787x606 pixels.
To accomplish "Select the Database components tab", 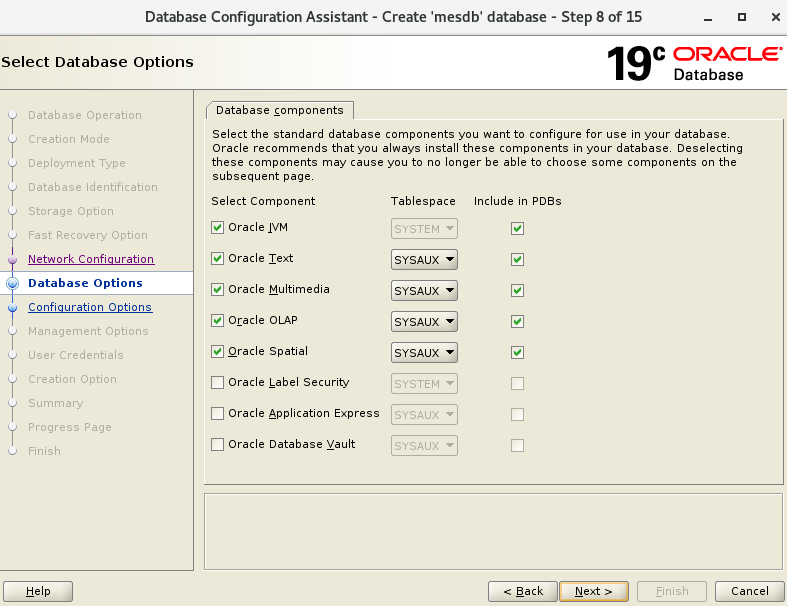I will point(279,110).
